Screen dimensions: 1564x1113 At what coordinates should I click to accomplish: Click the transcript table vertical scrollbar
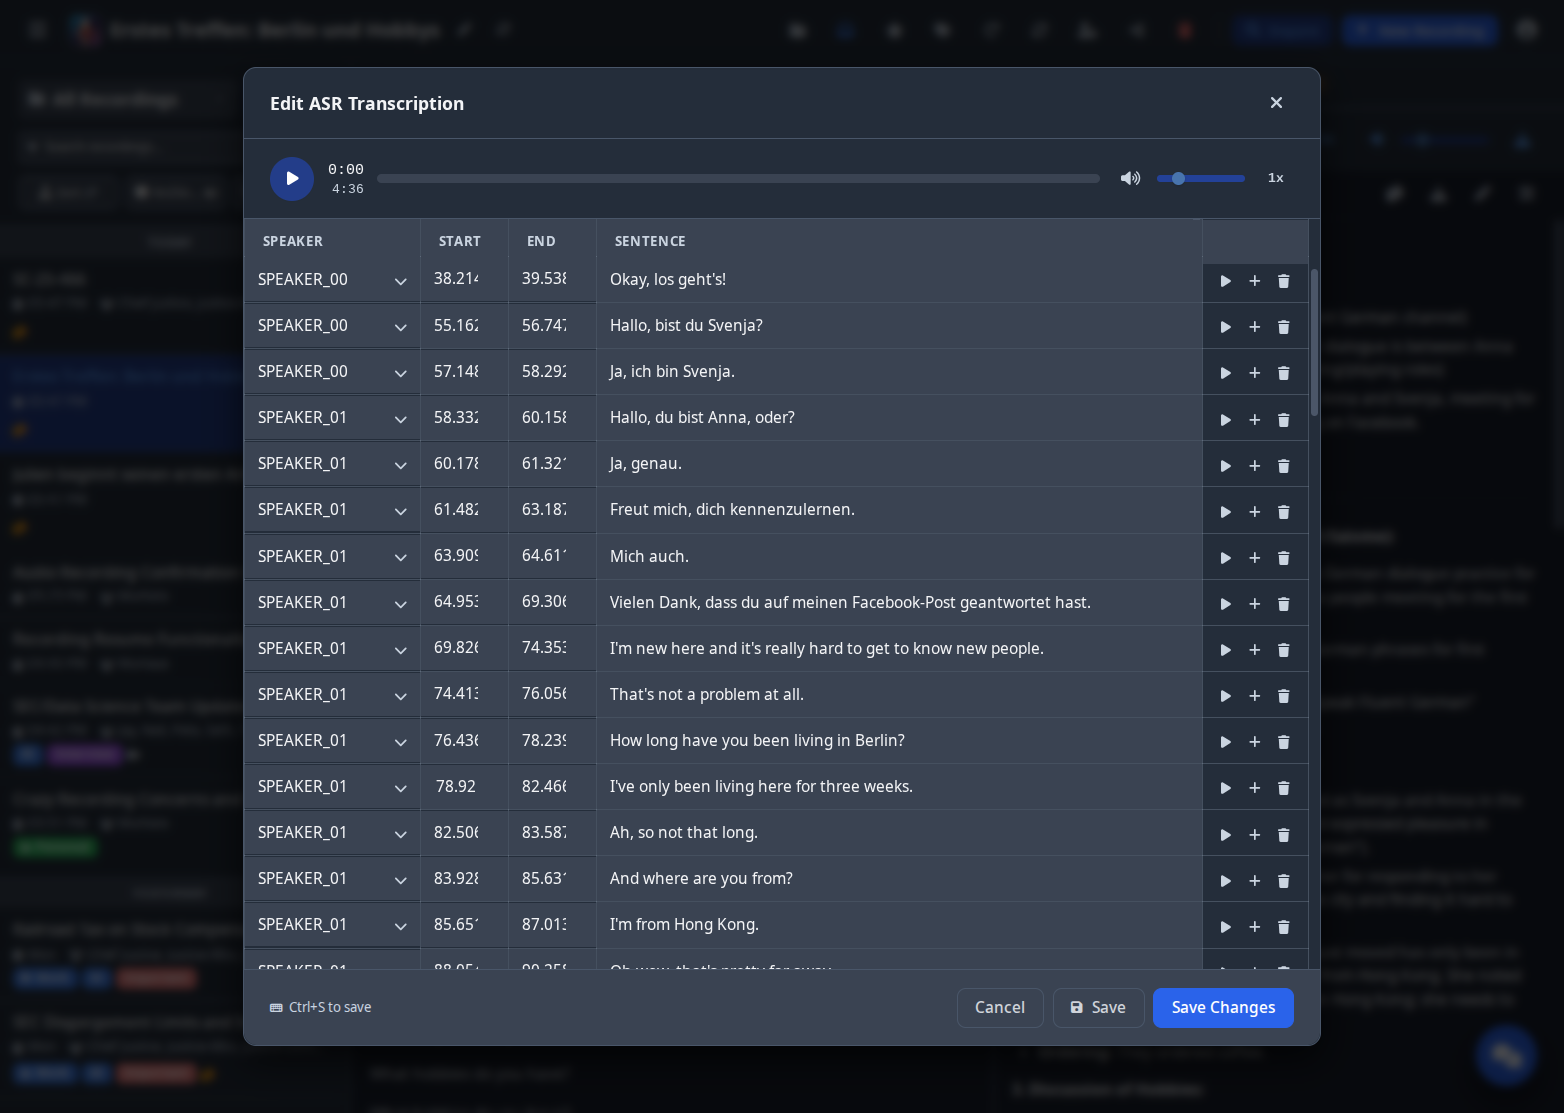[1314, 342]
